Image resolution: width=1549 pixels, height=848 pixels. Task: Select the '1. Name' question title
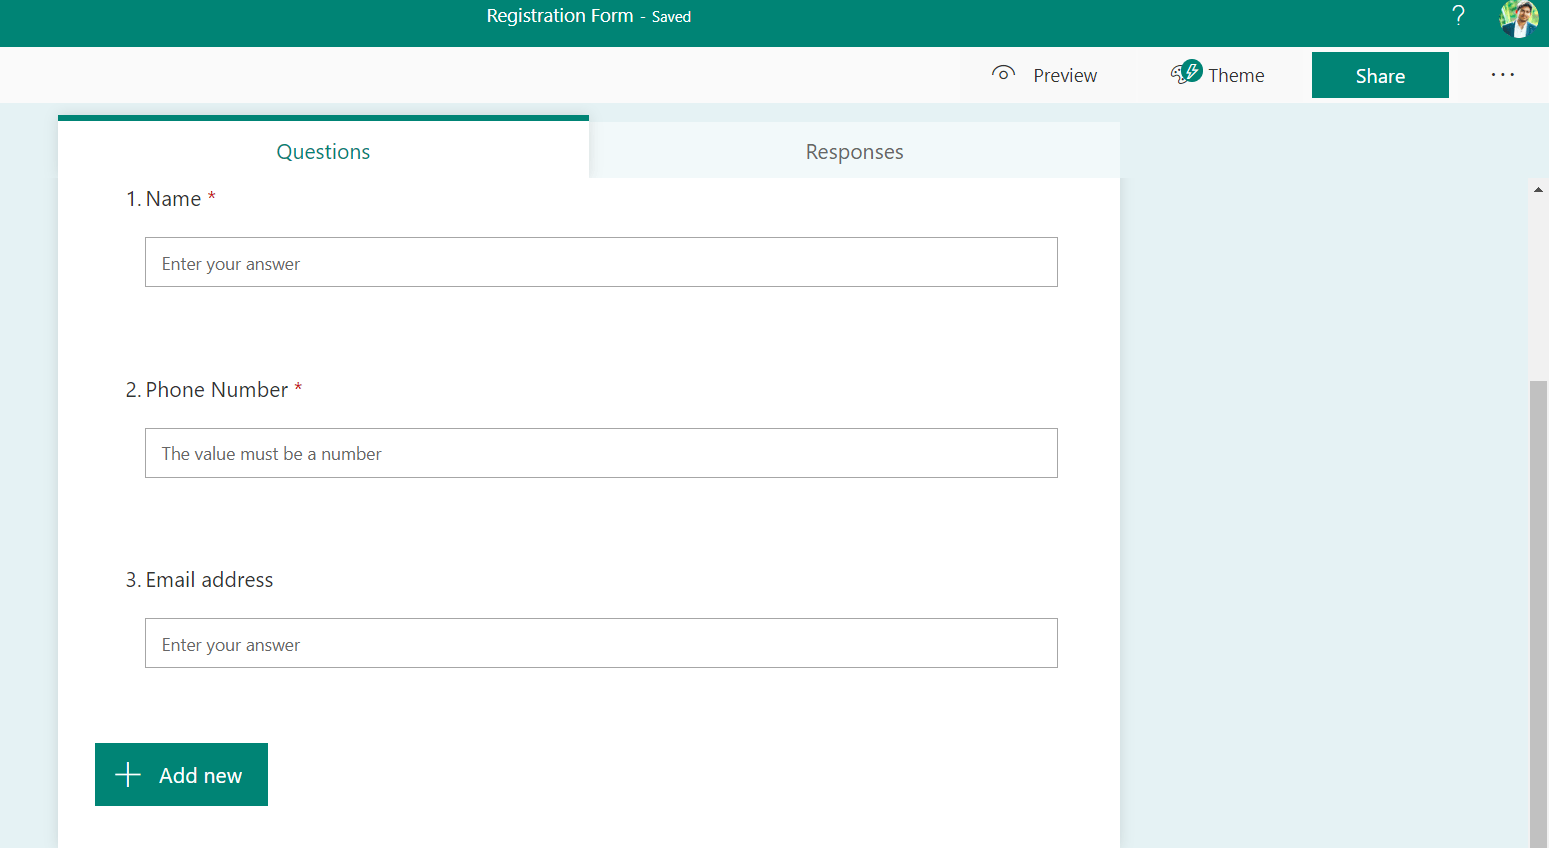pyautogui.click(x=171, y=199)
